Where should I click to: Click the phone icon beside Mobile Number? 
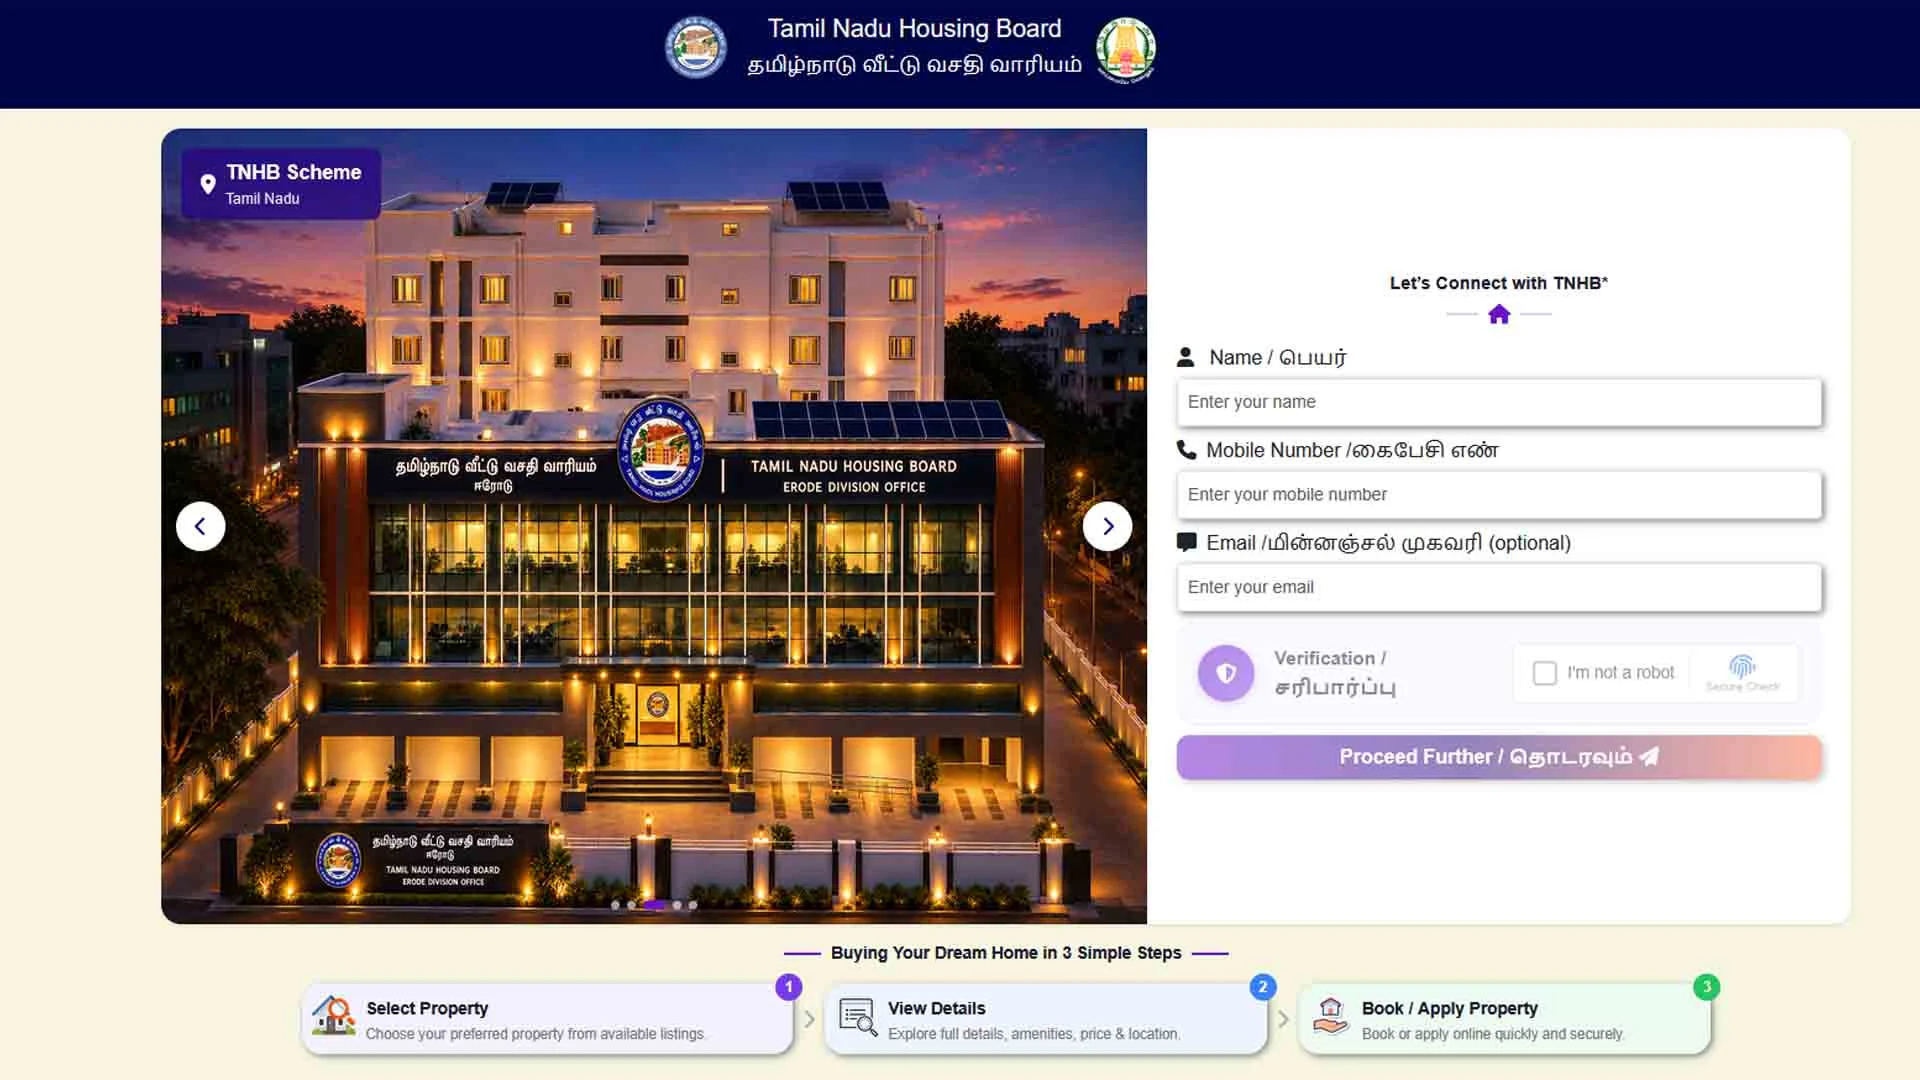point(1186,450)
